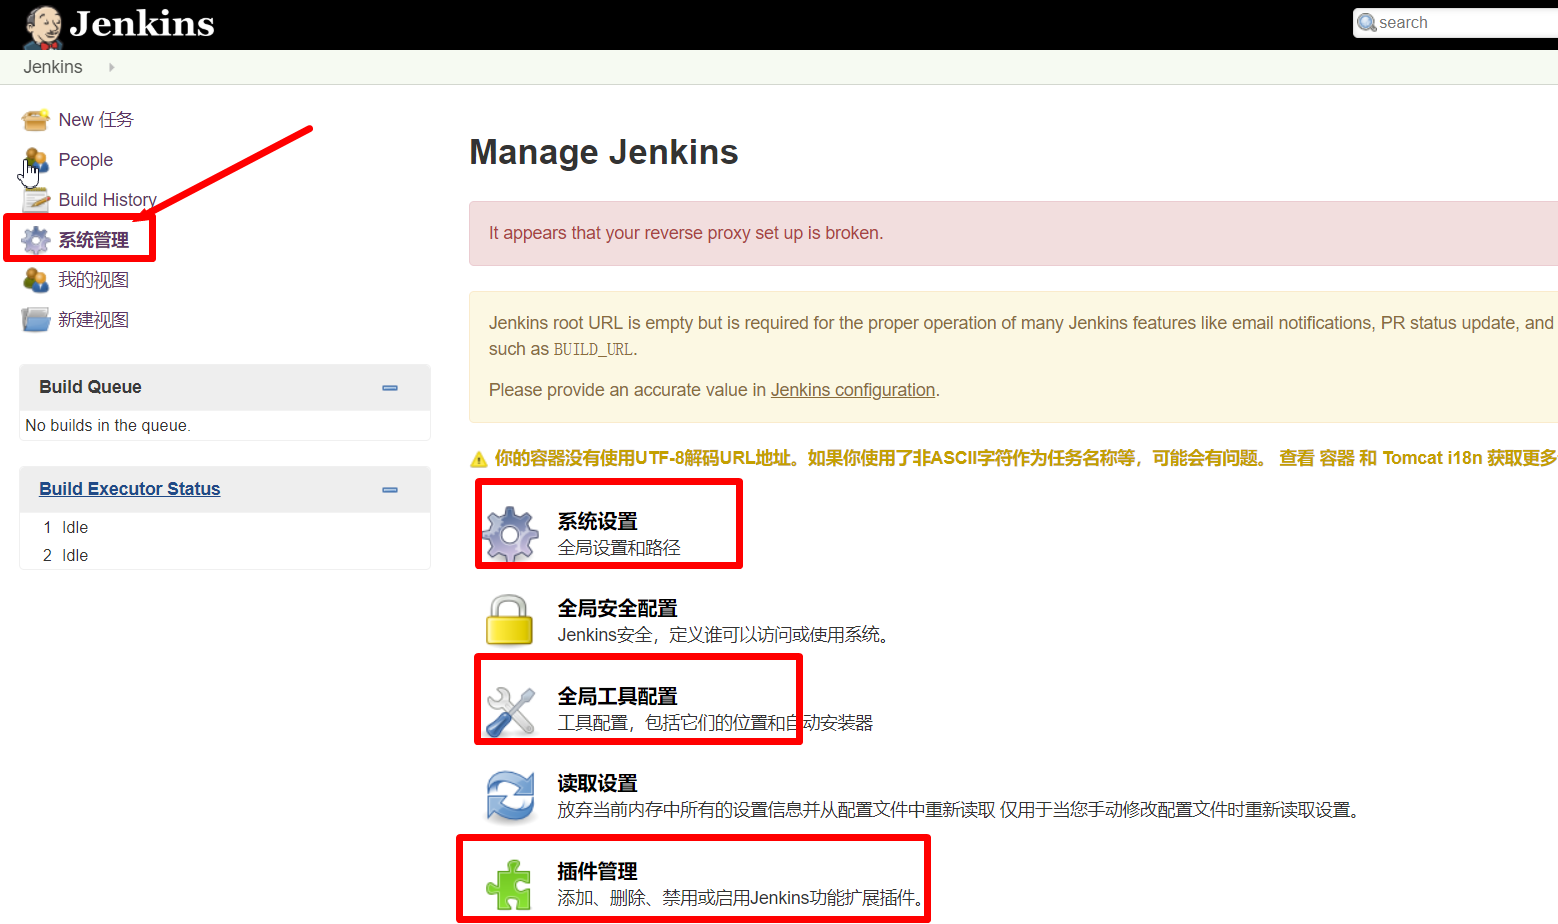Image resolution: width=1558 pixels, height=924 pixels.
Task: Click the Manage Jenkins heading
Action: (604, 152)
